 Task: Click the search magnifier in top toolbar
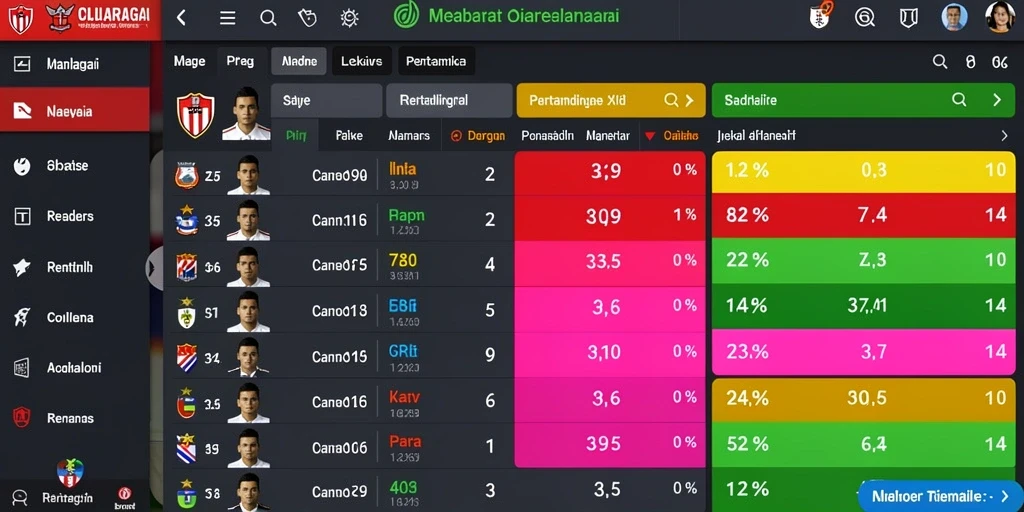(x=268, y=18)
